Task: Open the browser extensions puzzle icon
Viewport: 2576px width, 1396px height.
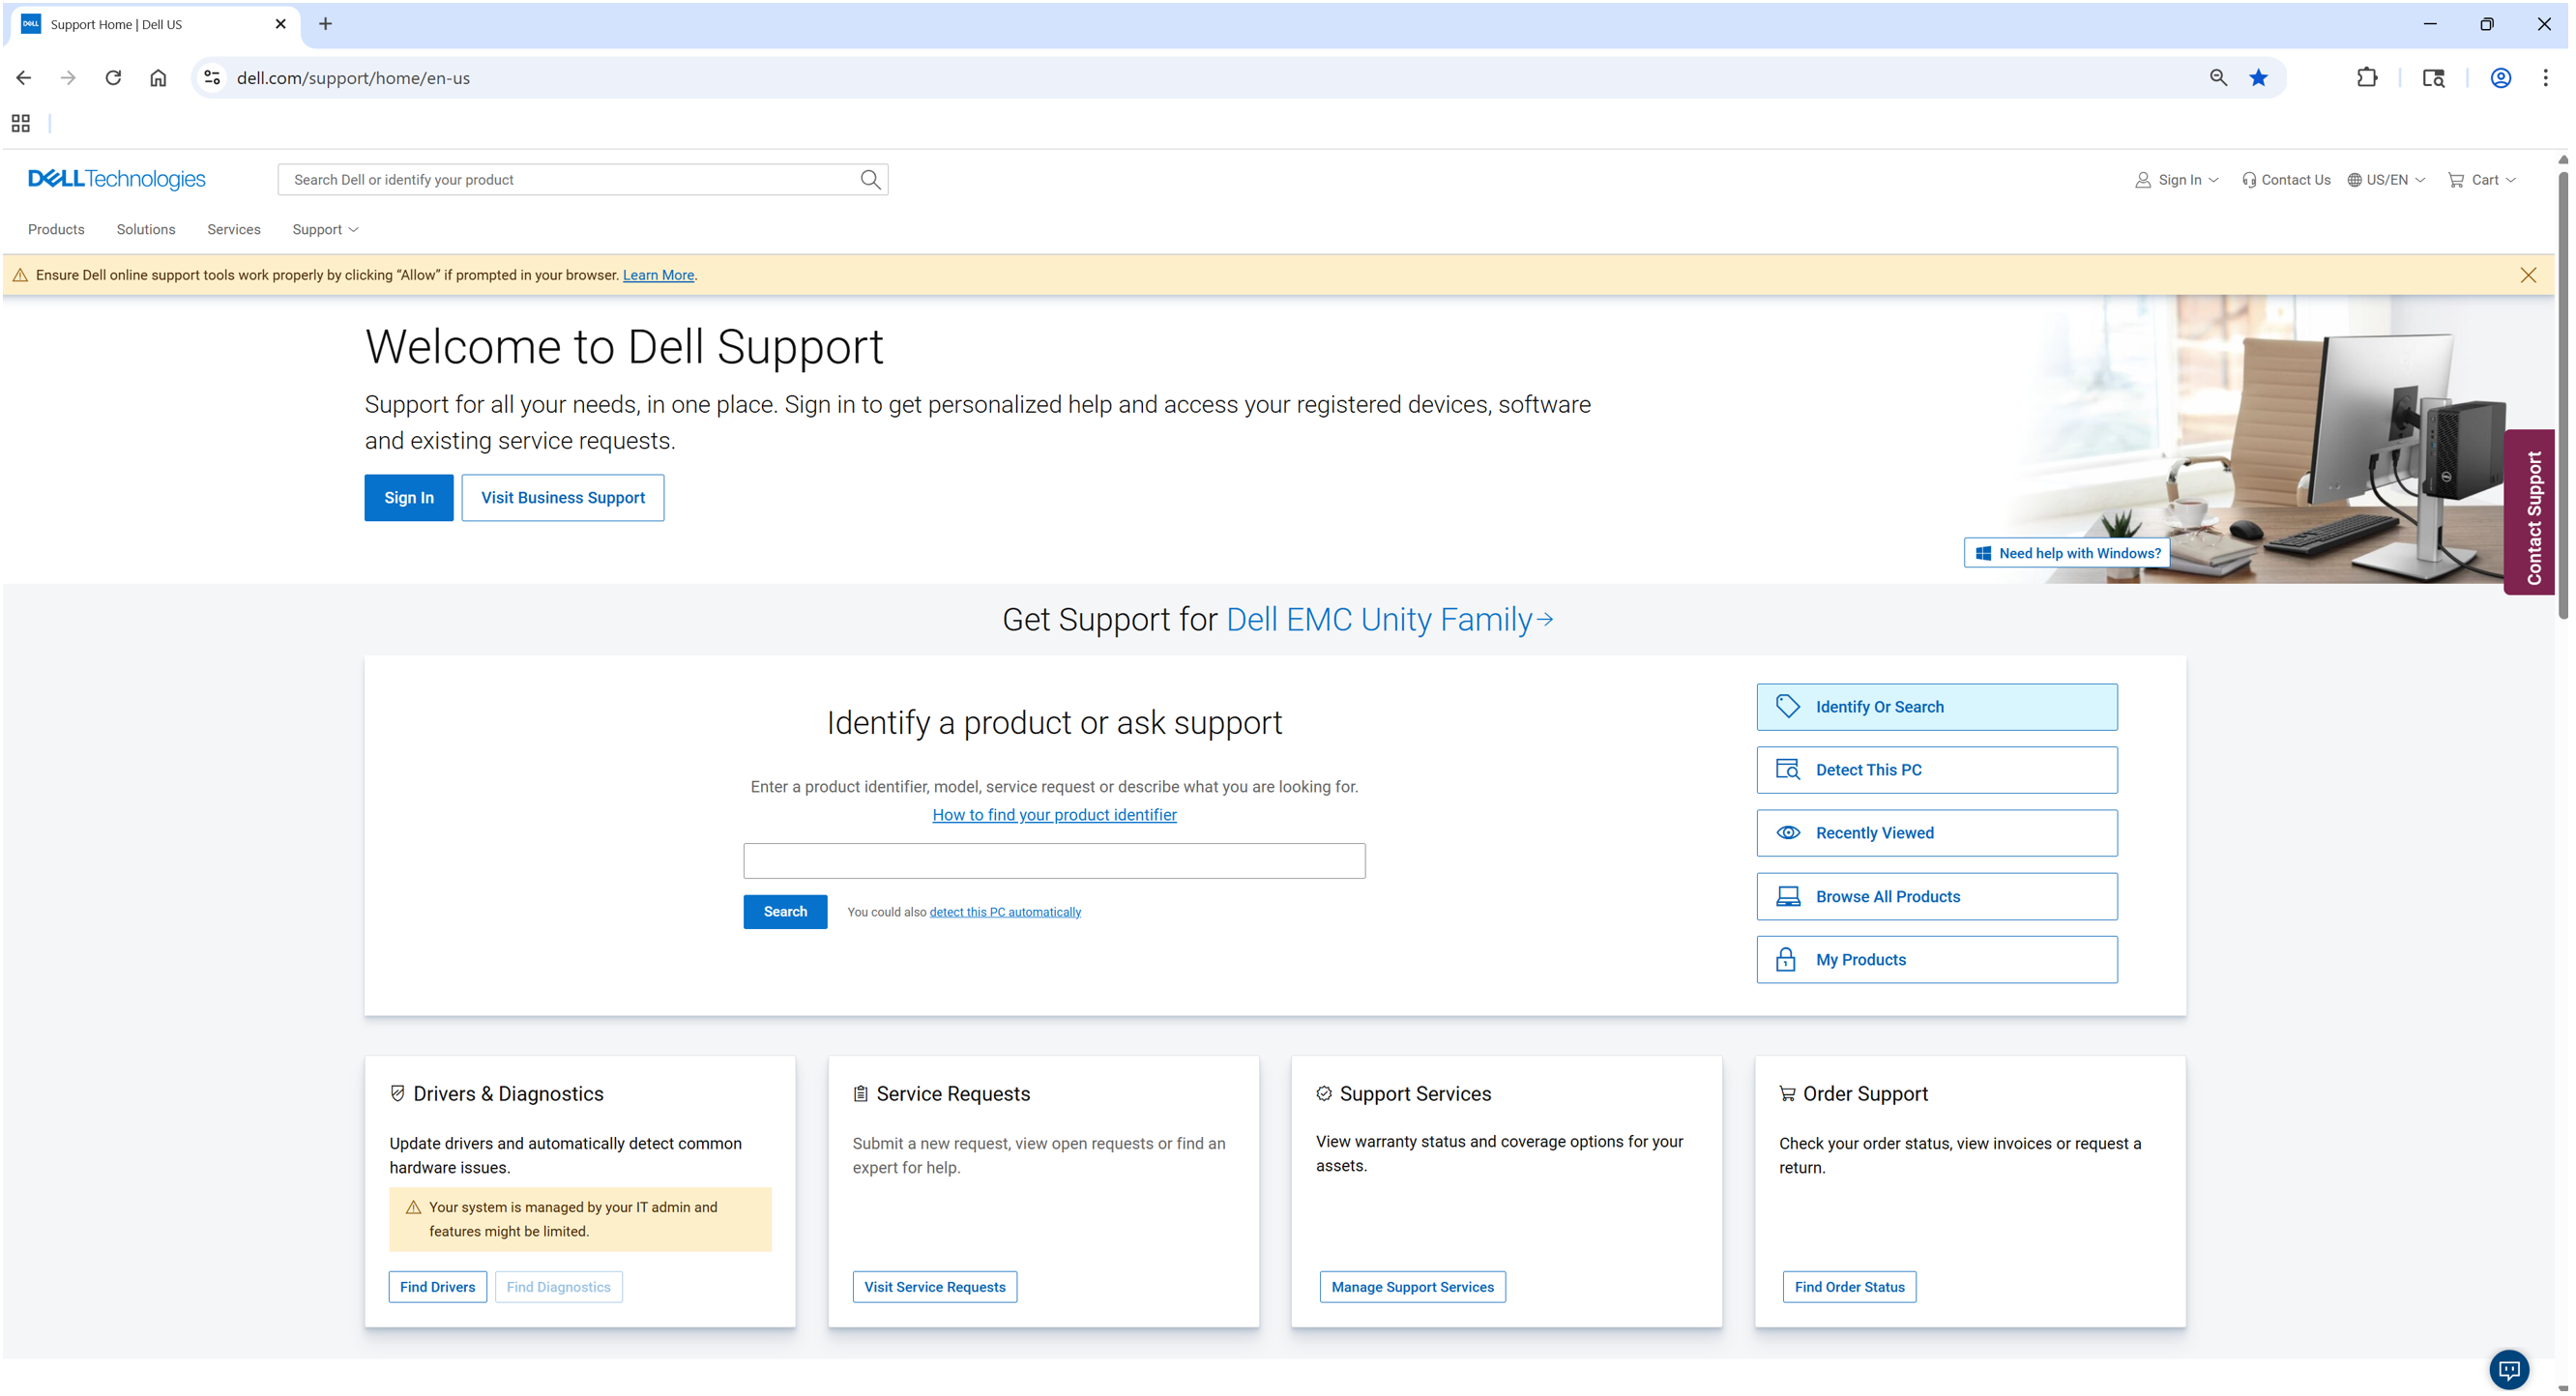Action: tap(2366, 78)
